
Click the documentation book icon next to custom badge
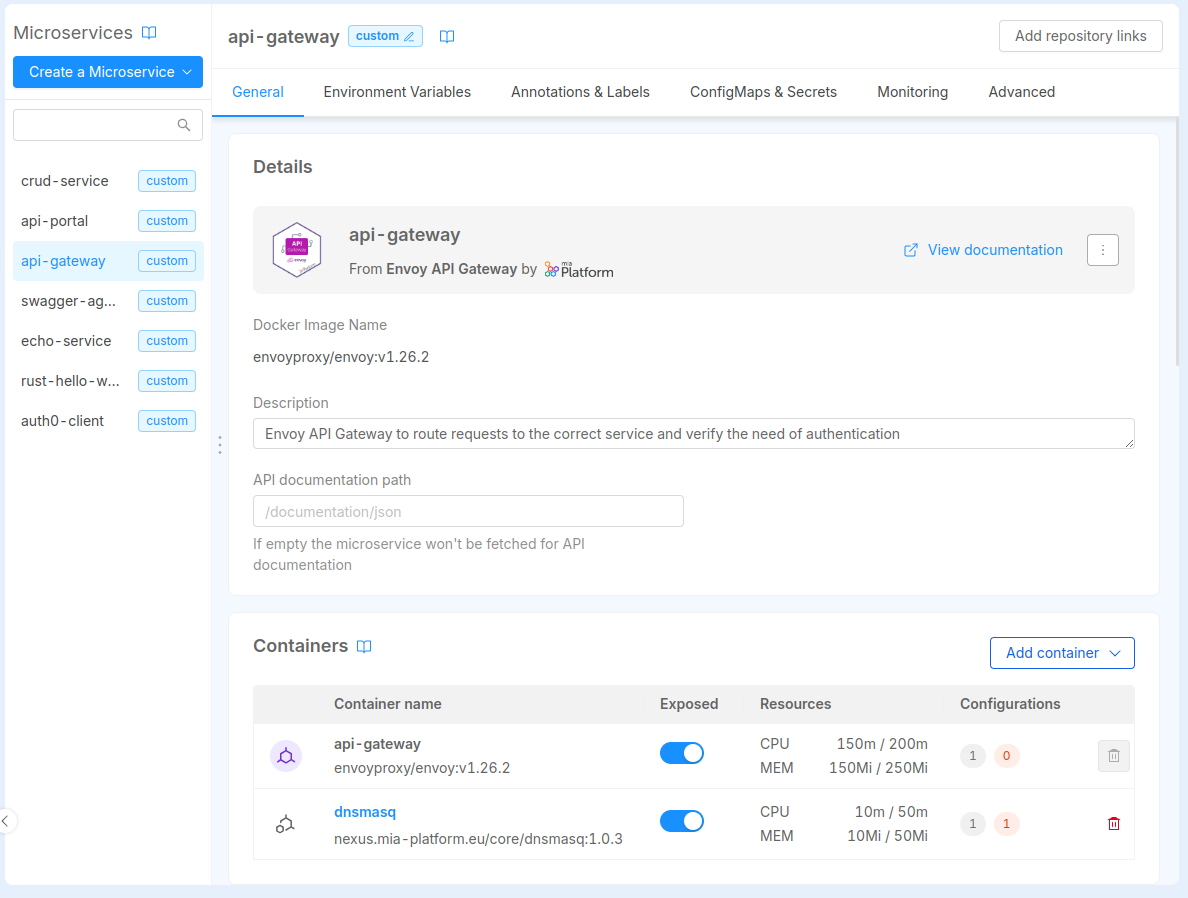click(447, 37)
